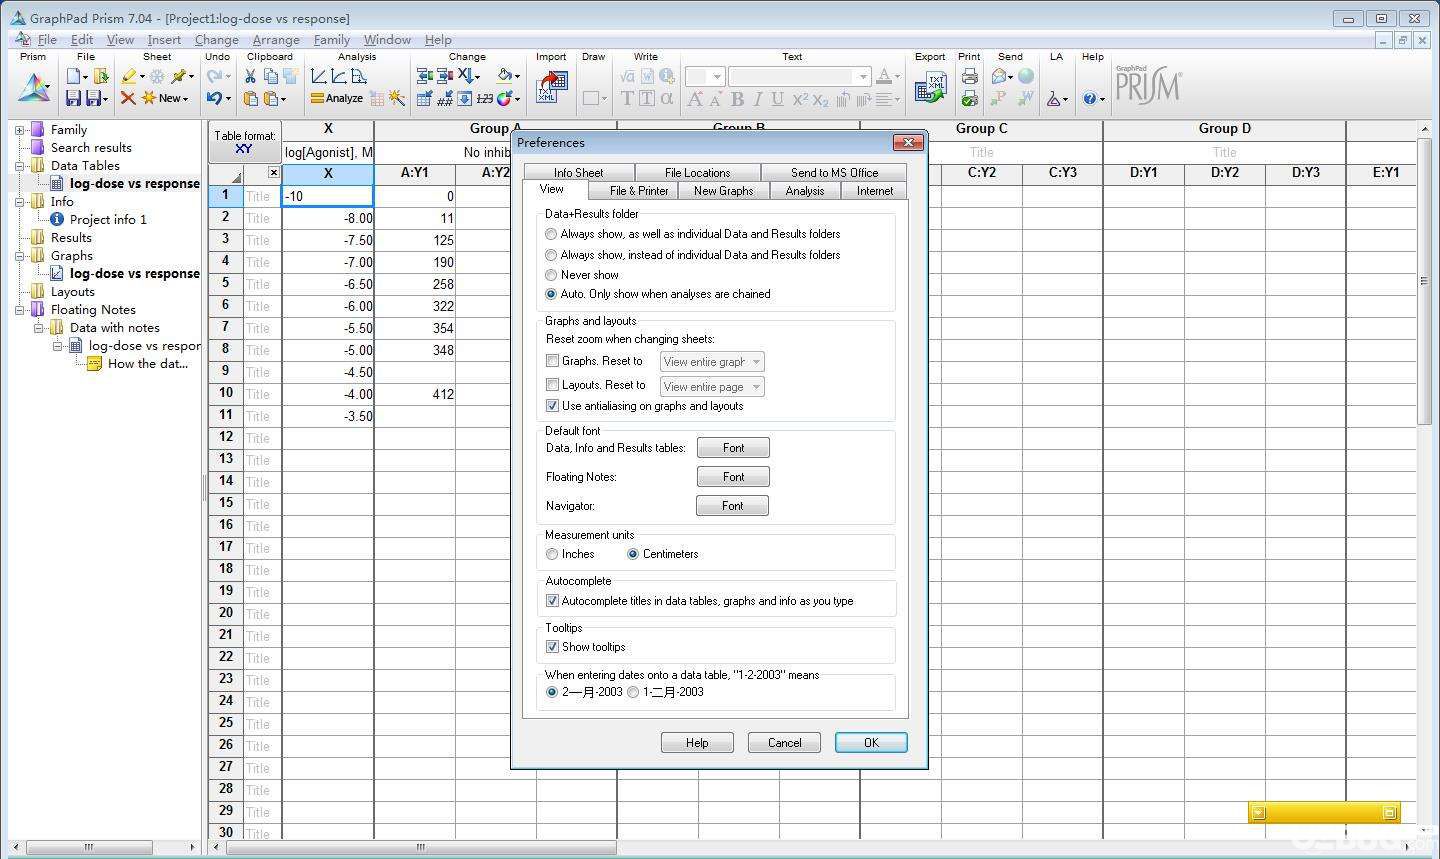
Task: Open the Prism logo menu button
Action: click(33, 88)
